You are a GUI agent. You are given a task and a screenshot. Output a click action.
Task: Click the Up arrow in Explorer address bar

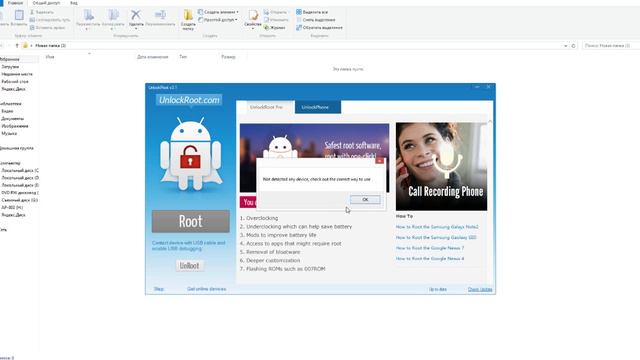point(17,46)
